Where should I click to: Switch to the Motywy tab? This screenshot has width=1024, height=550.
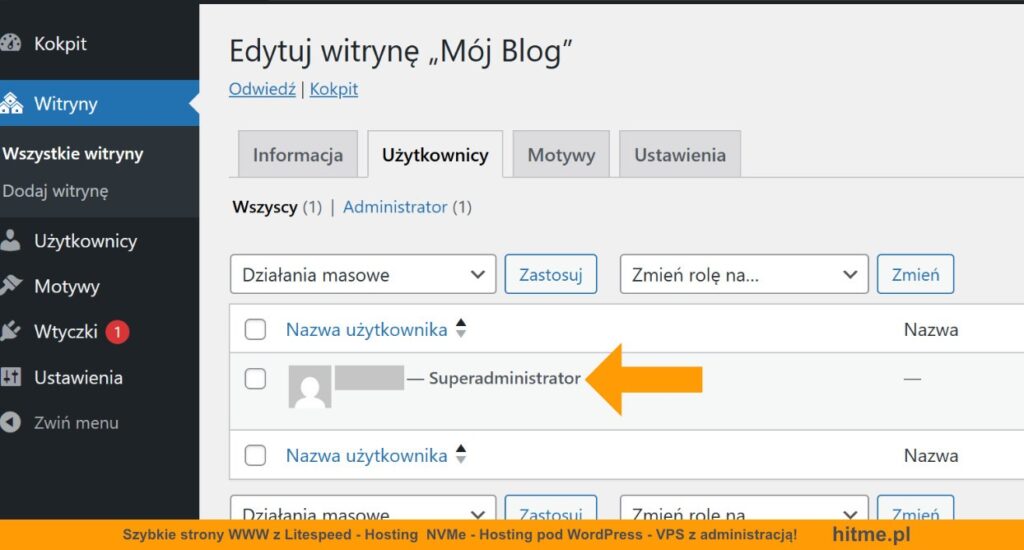click(561, 155)
